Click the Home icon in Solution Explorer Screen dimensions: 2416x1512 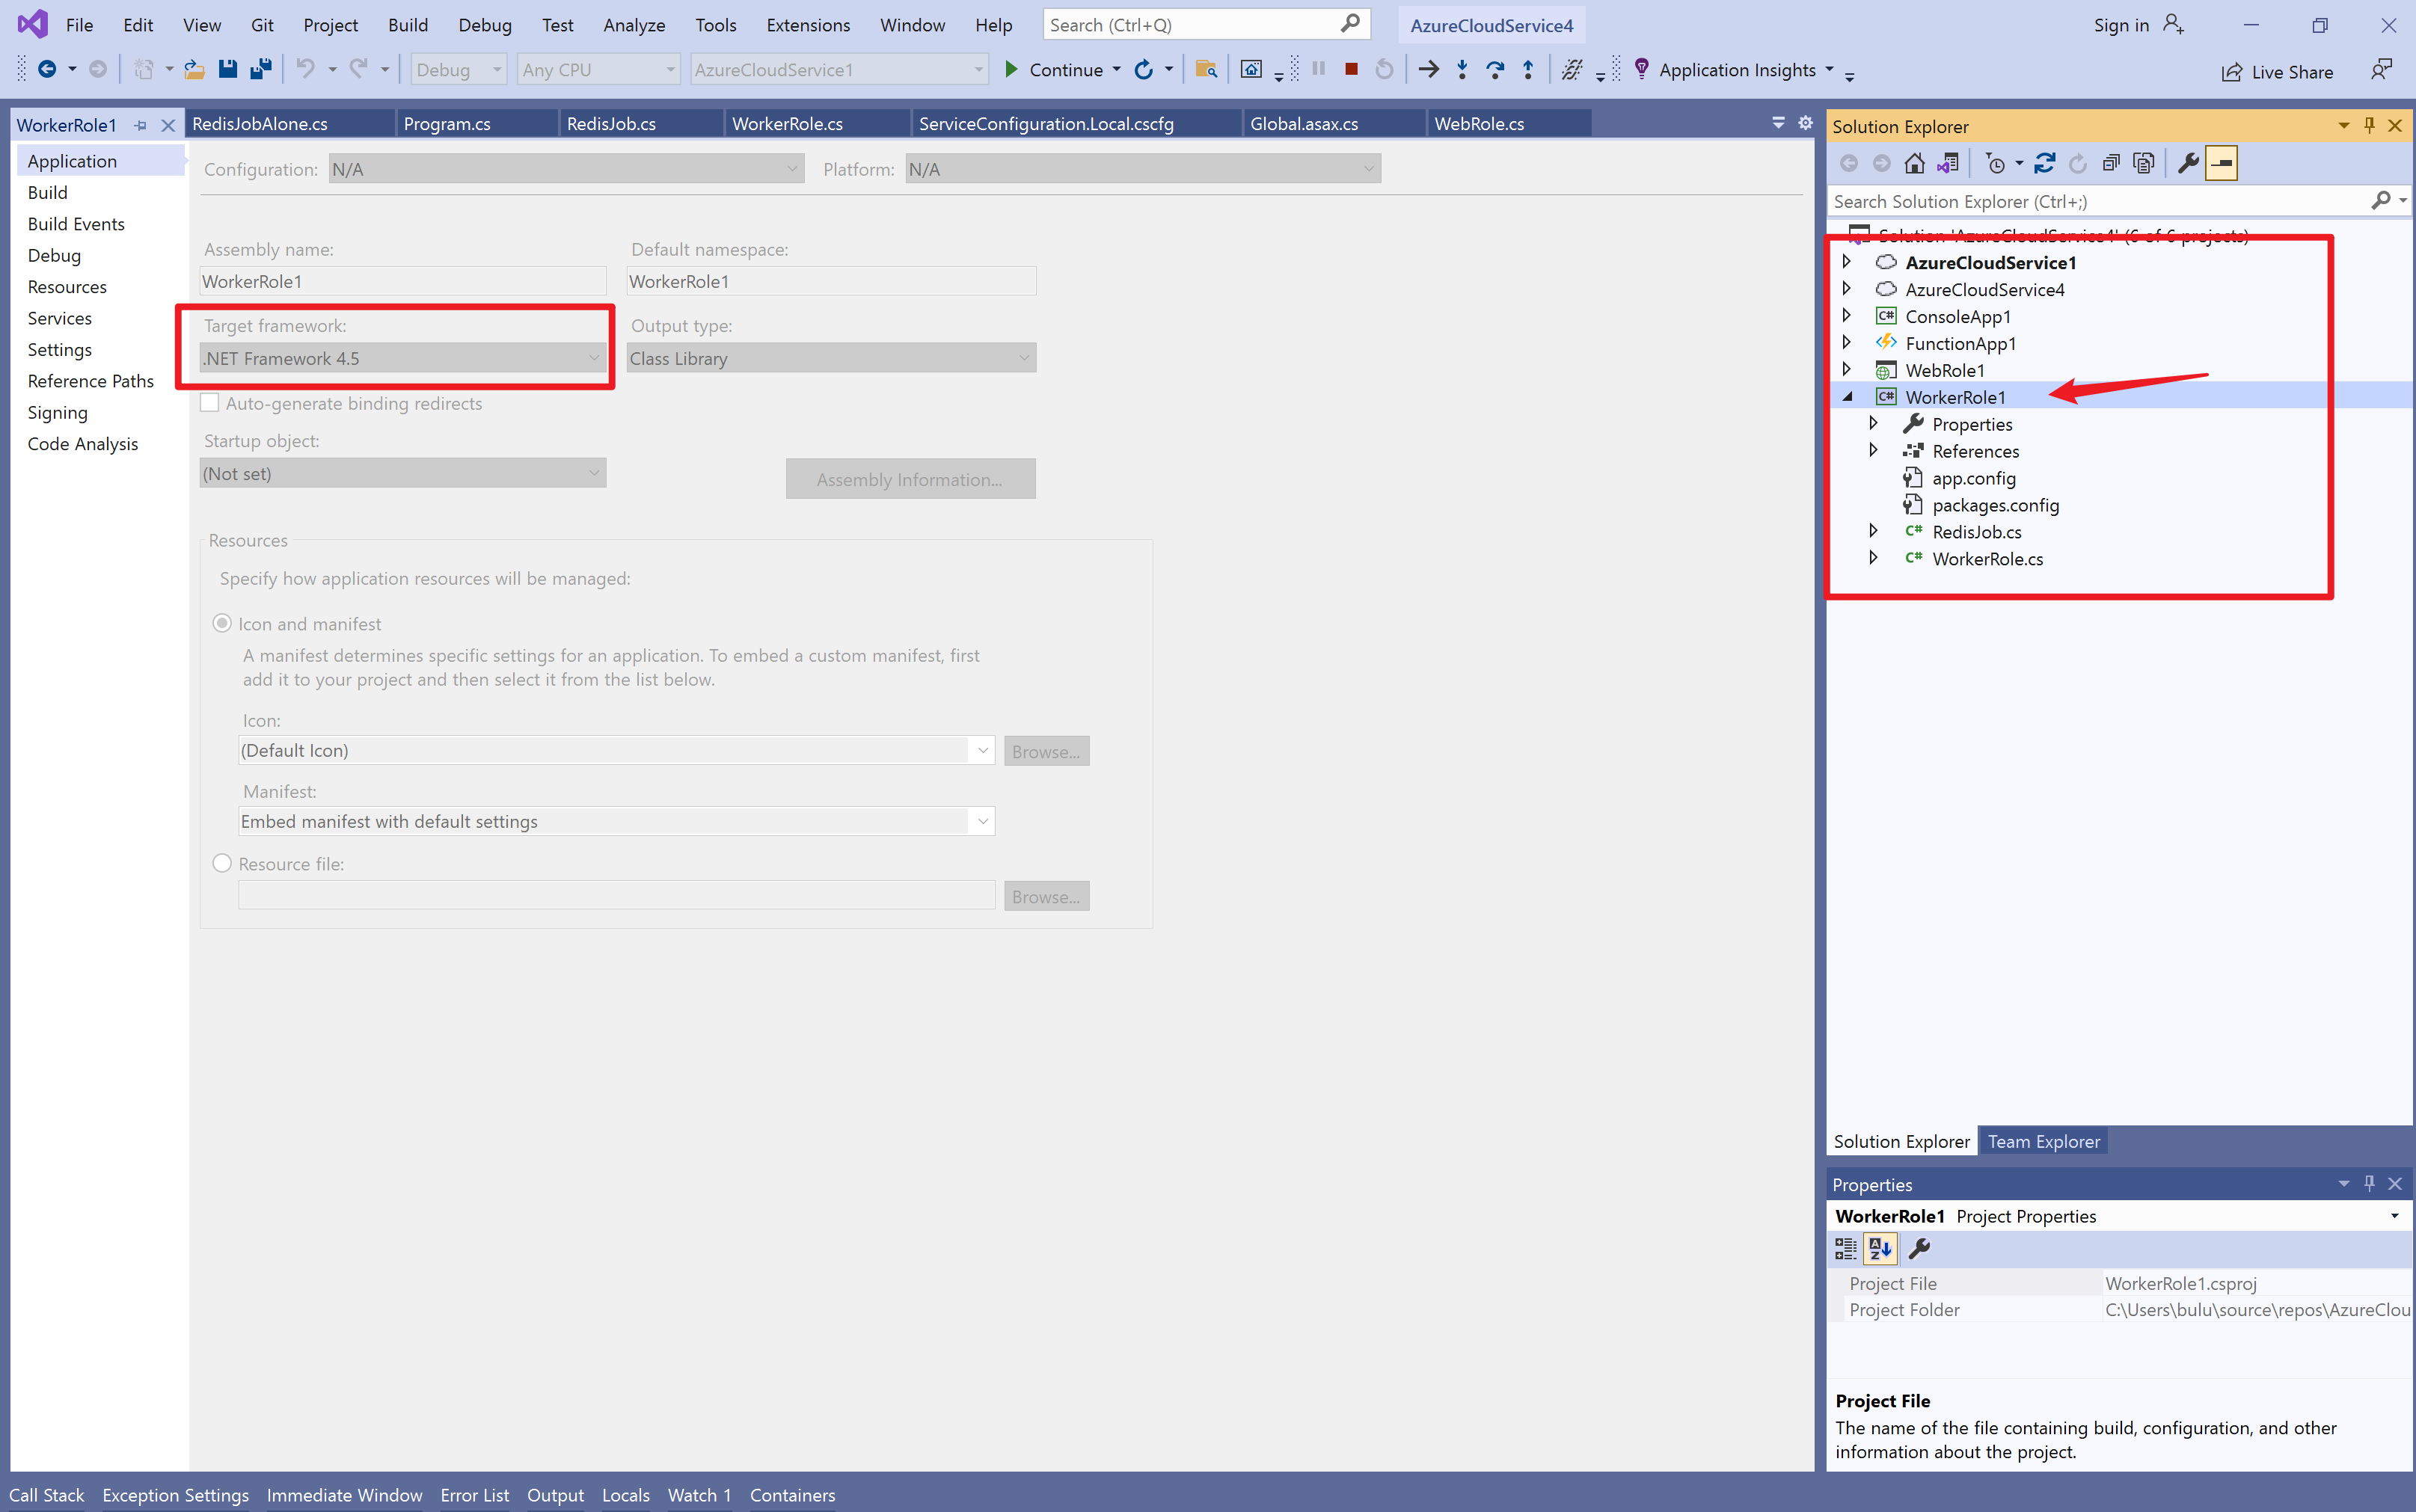tap(1914, 163)
